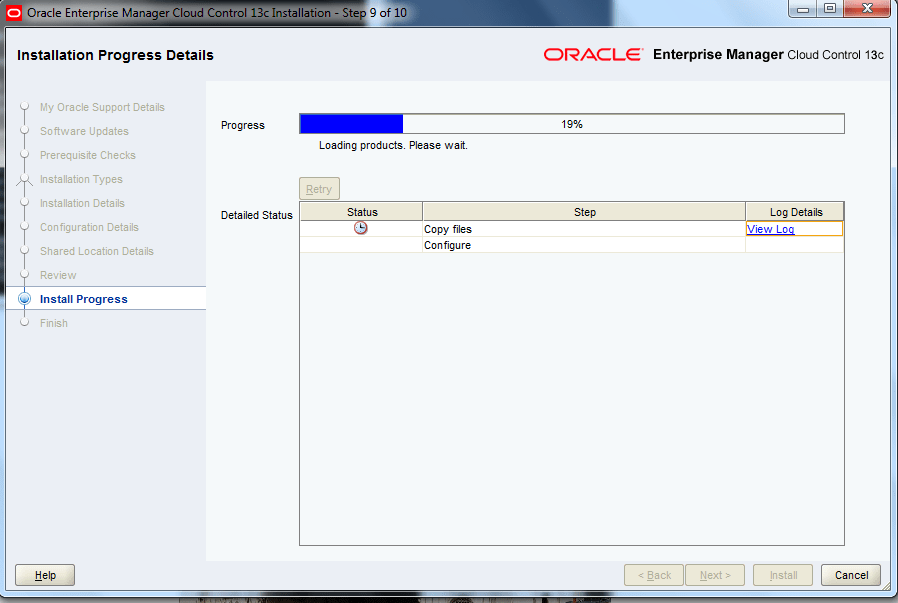Select My Oracle Support Details step
898x603 pixels.
(102, 107)
